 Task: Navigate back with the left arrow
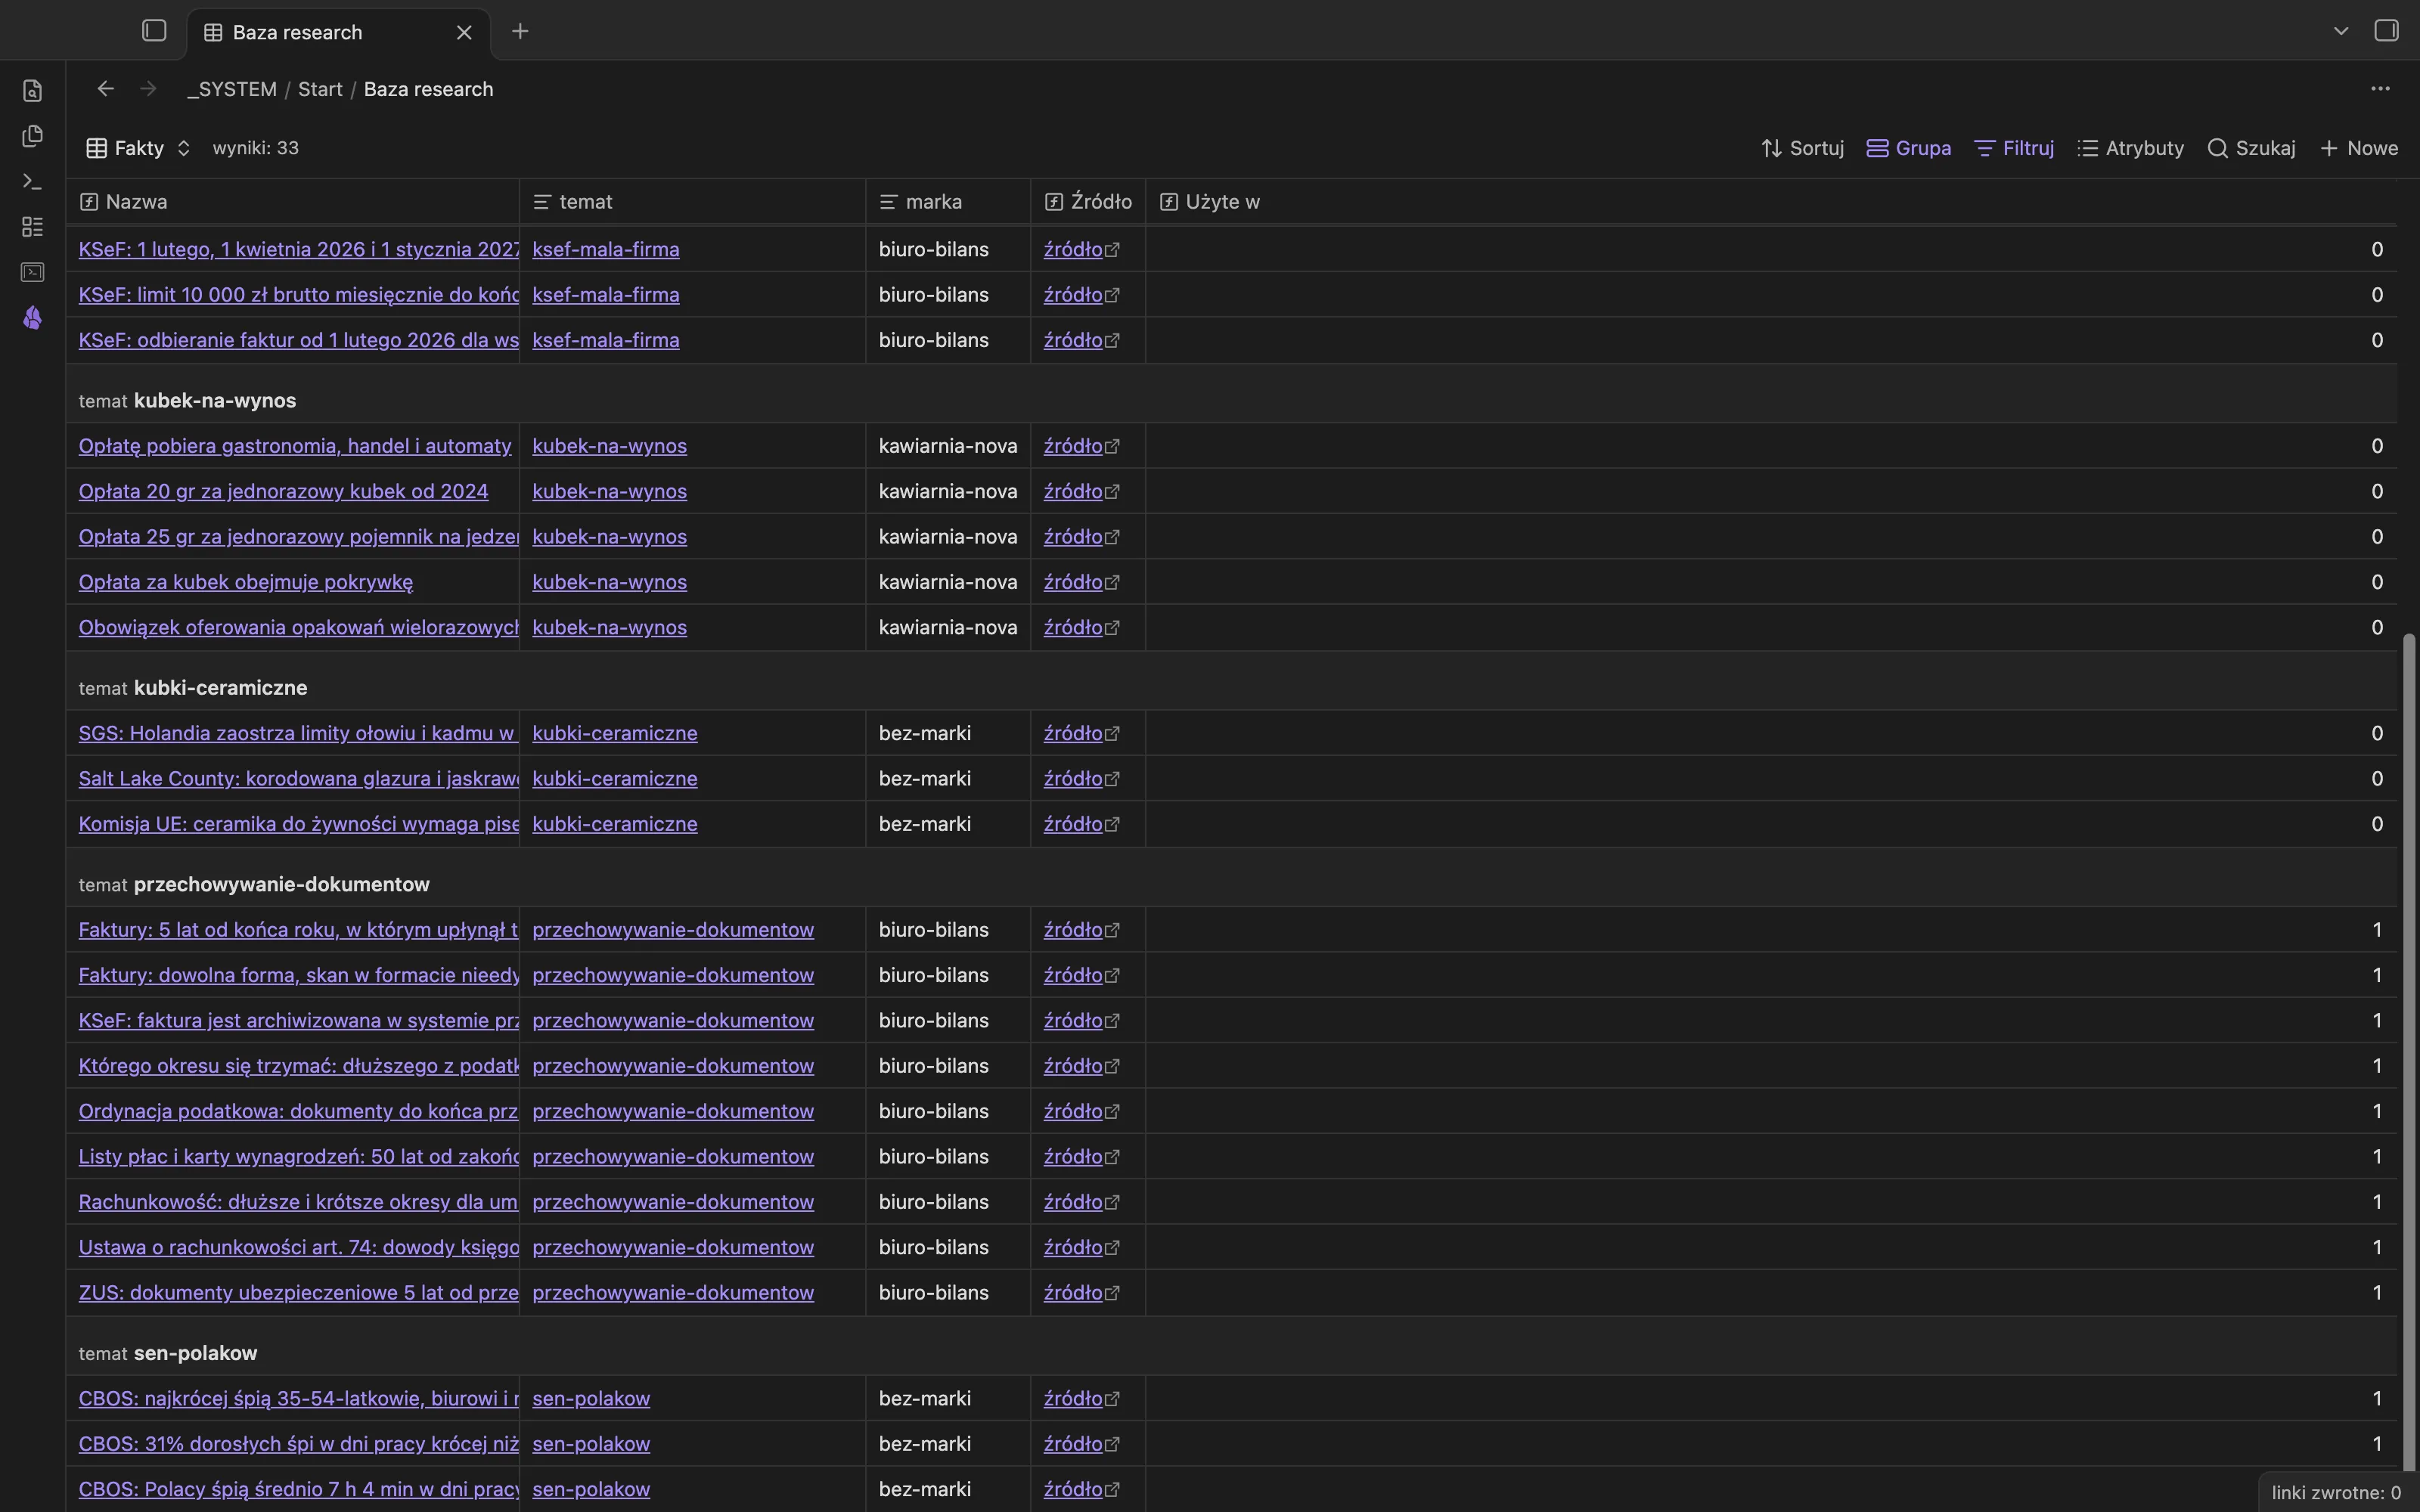[x=106, y=89]
